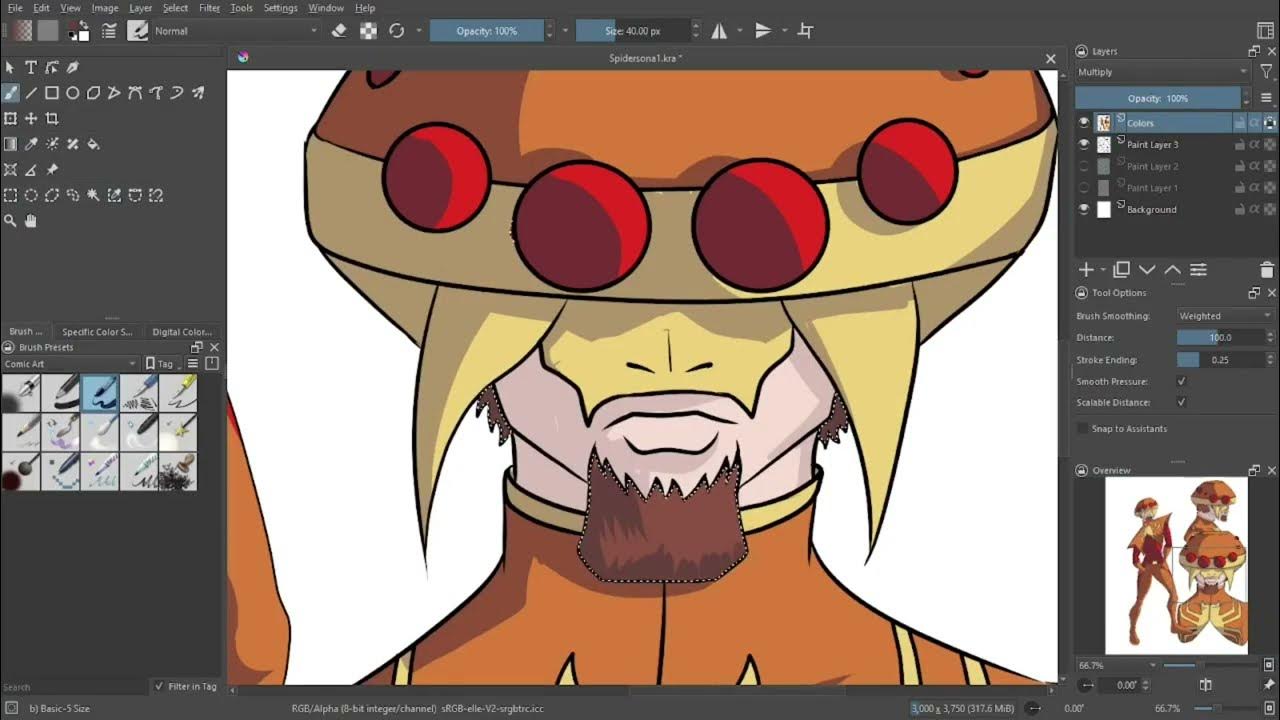This screenshot has width=1280, height=720.
Task: Open the Tag button menu
Action: 164,364
